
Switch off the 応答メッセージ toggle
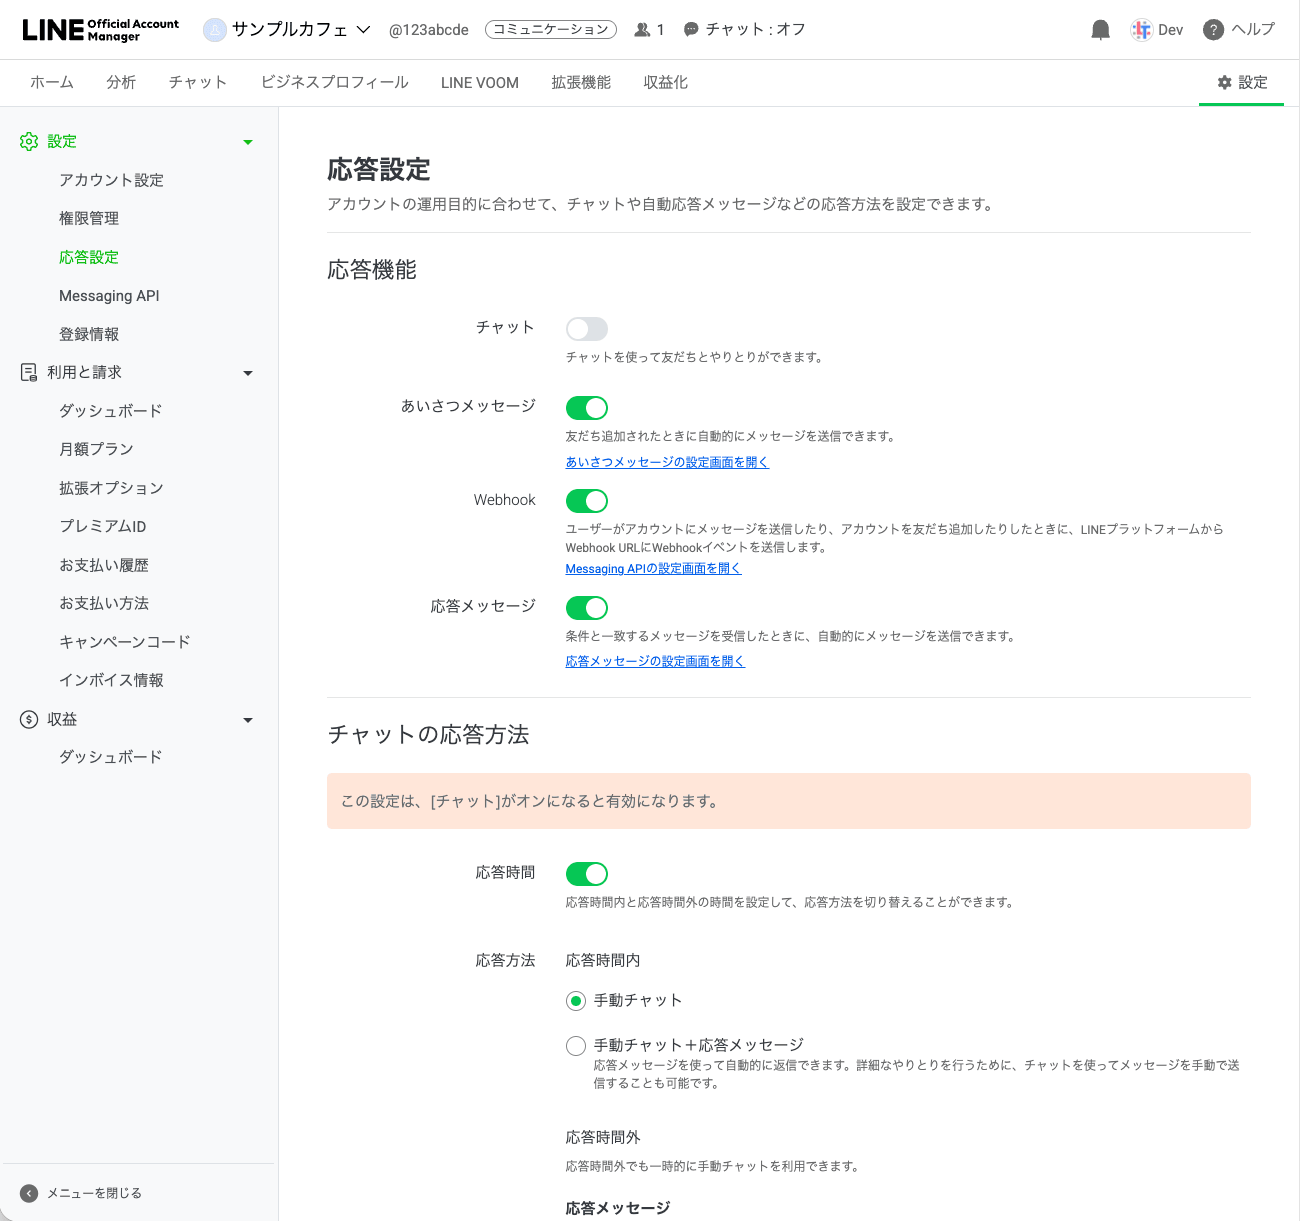click(x=587, y=607)
